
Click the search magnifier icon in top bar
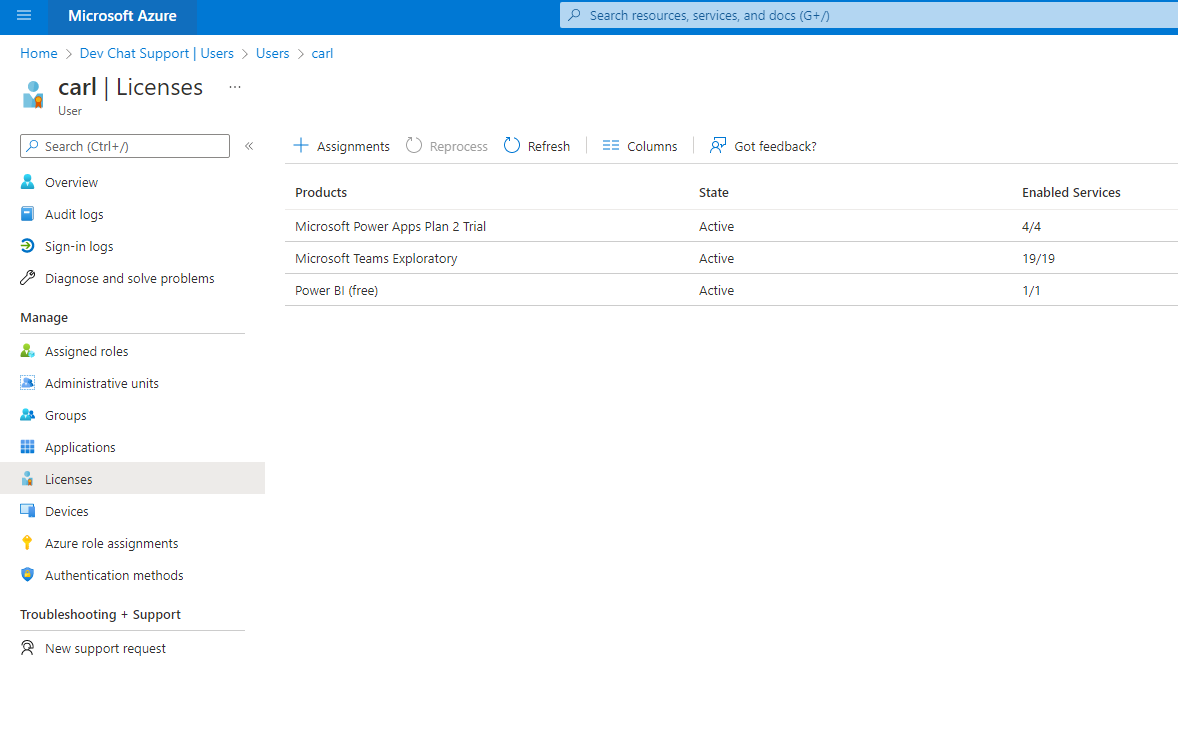(575, 15)
